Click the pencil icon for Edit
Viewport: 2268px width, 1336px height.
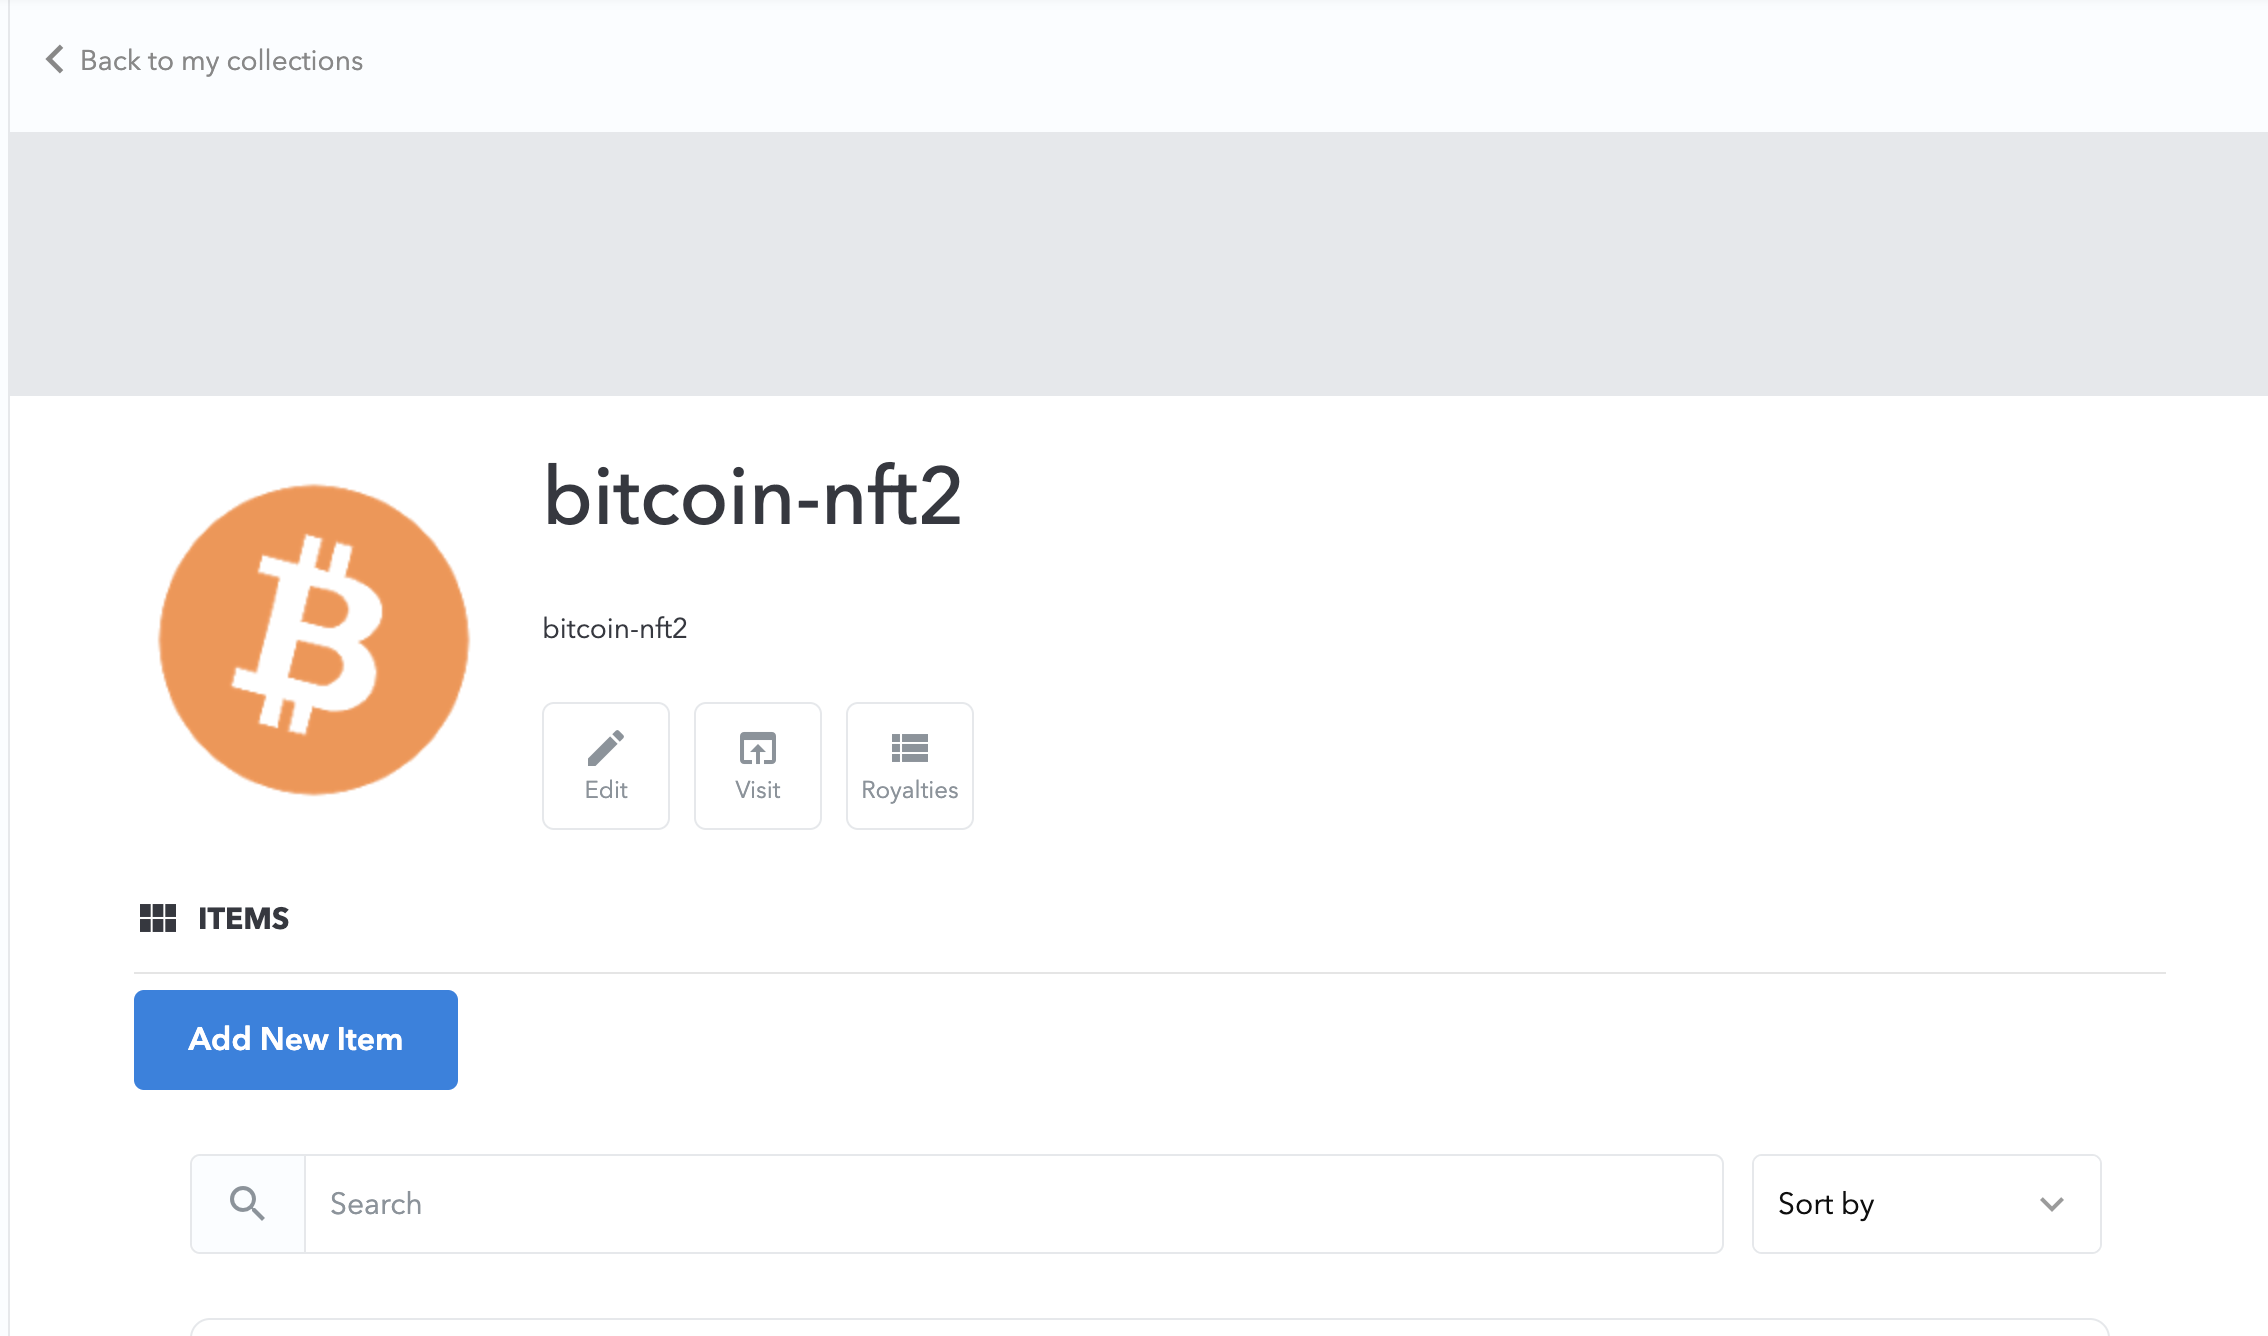coord(606,748)
